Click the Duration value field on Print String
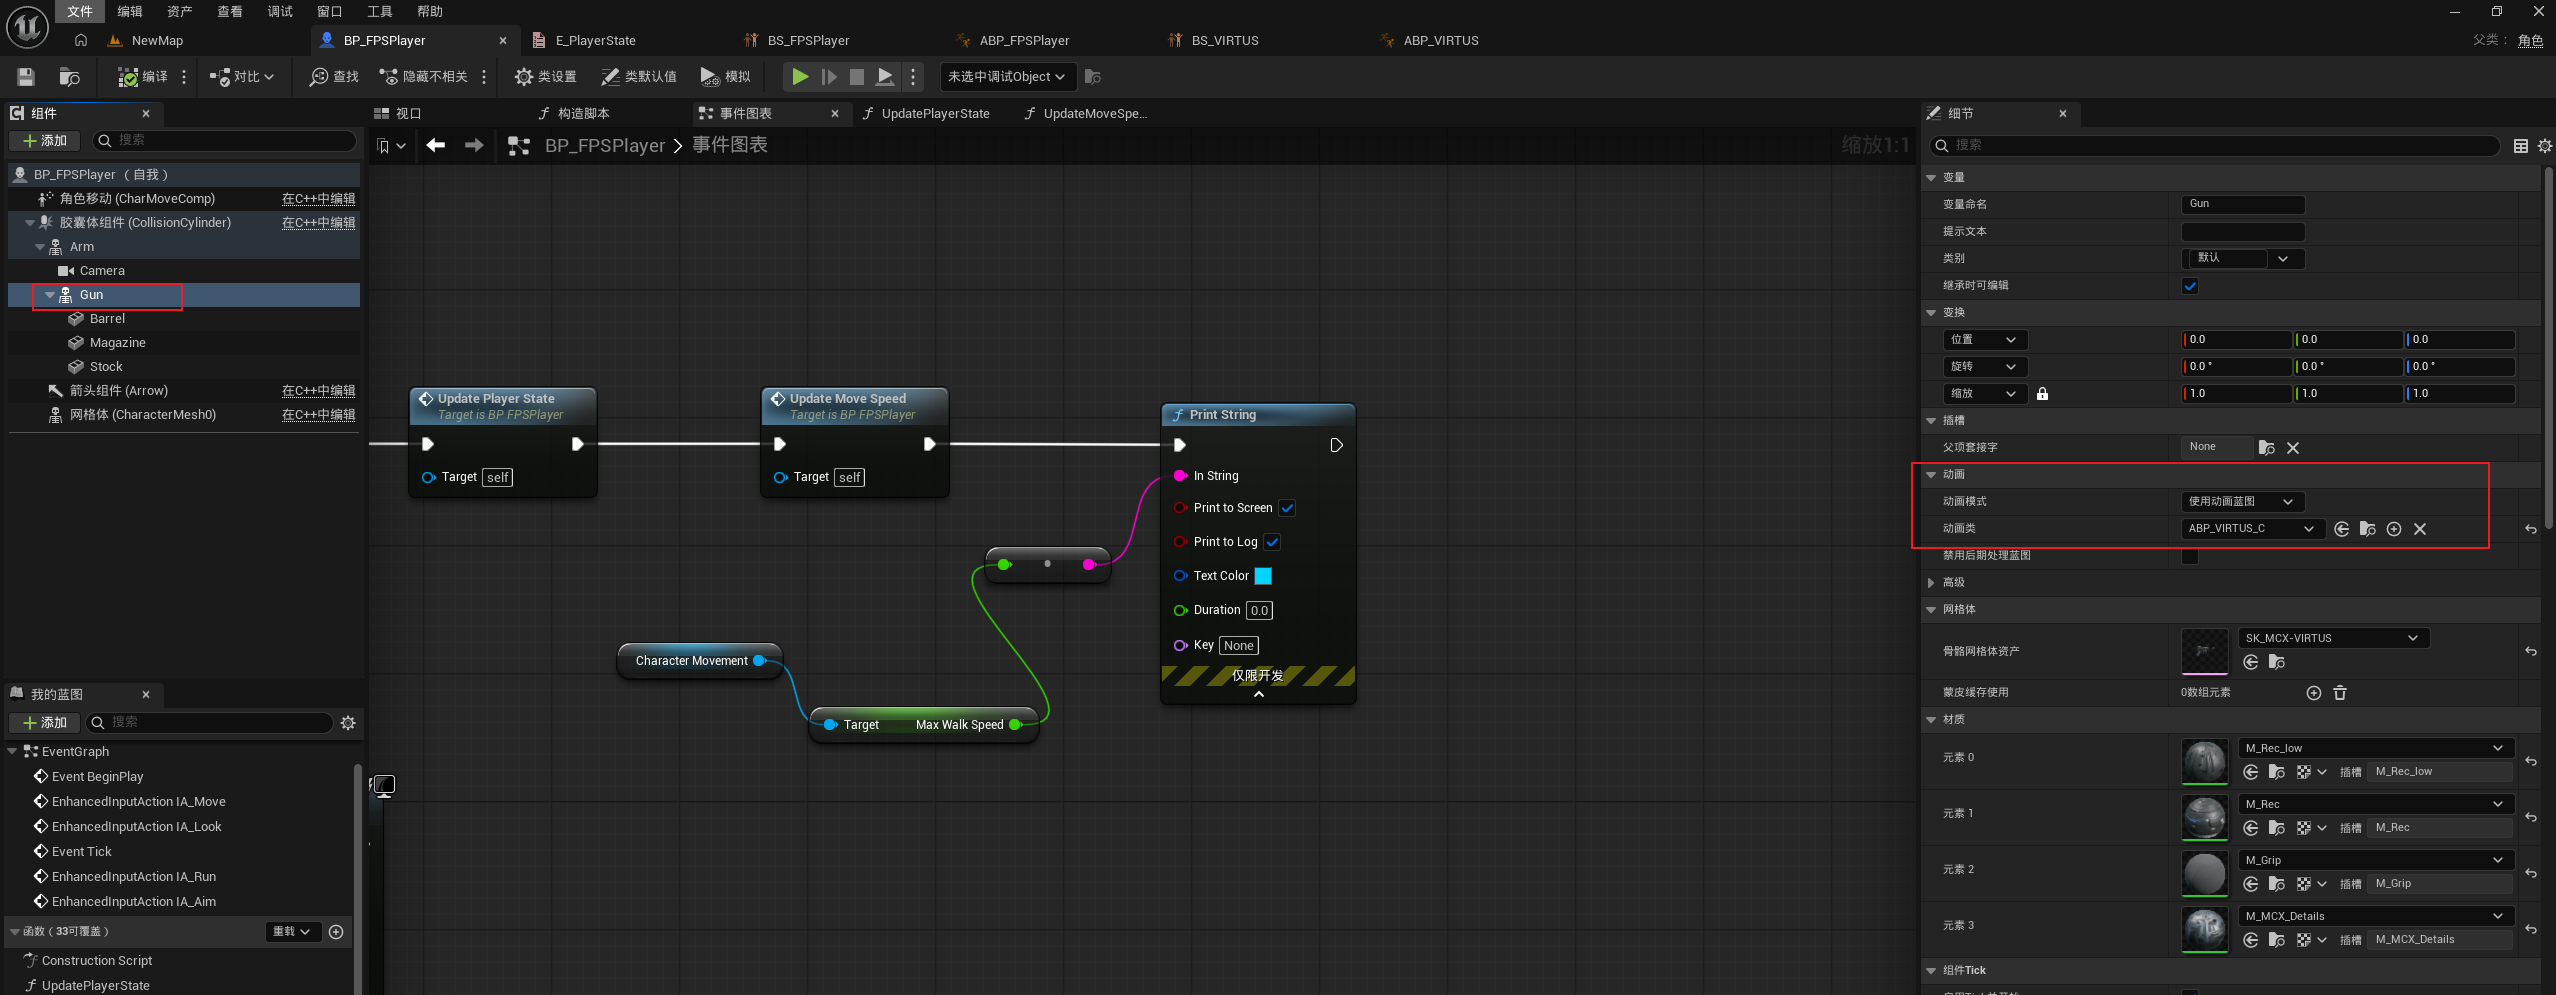2556x995 pixels. tap(1259, 610)
